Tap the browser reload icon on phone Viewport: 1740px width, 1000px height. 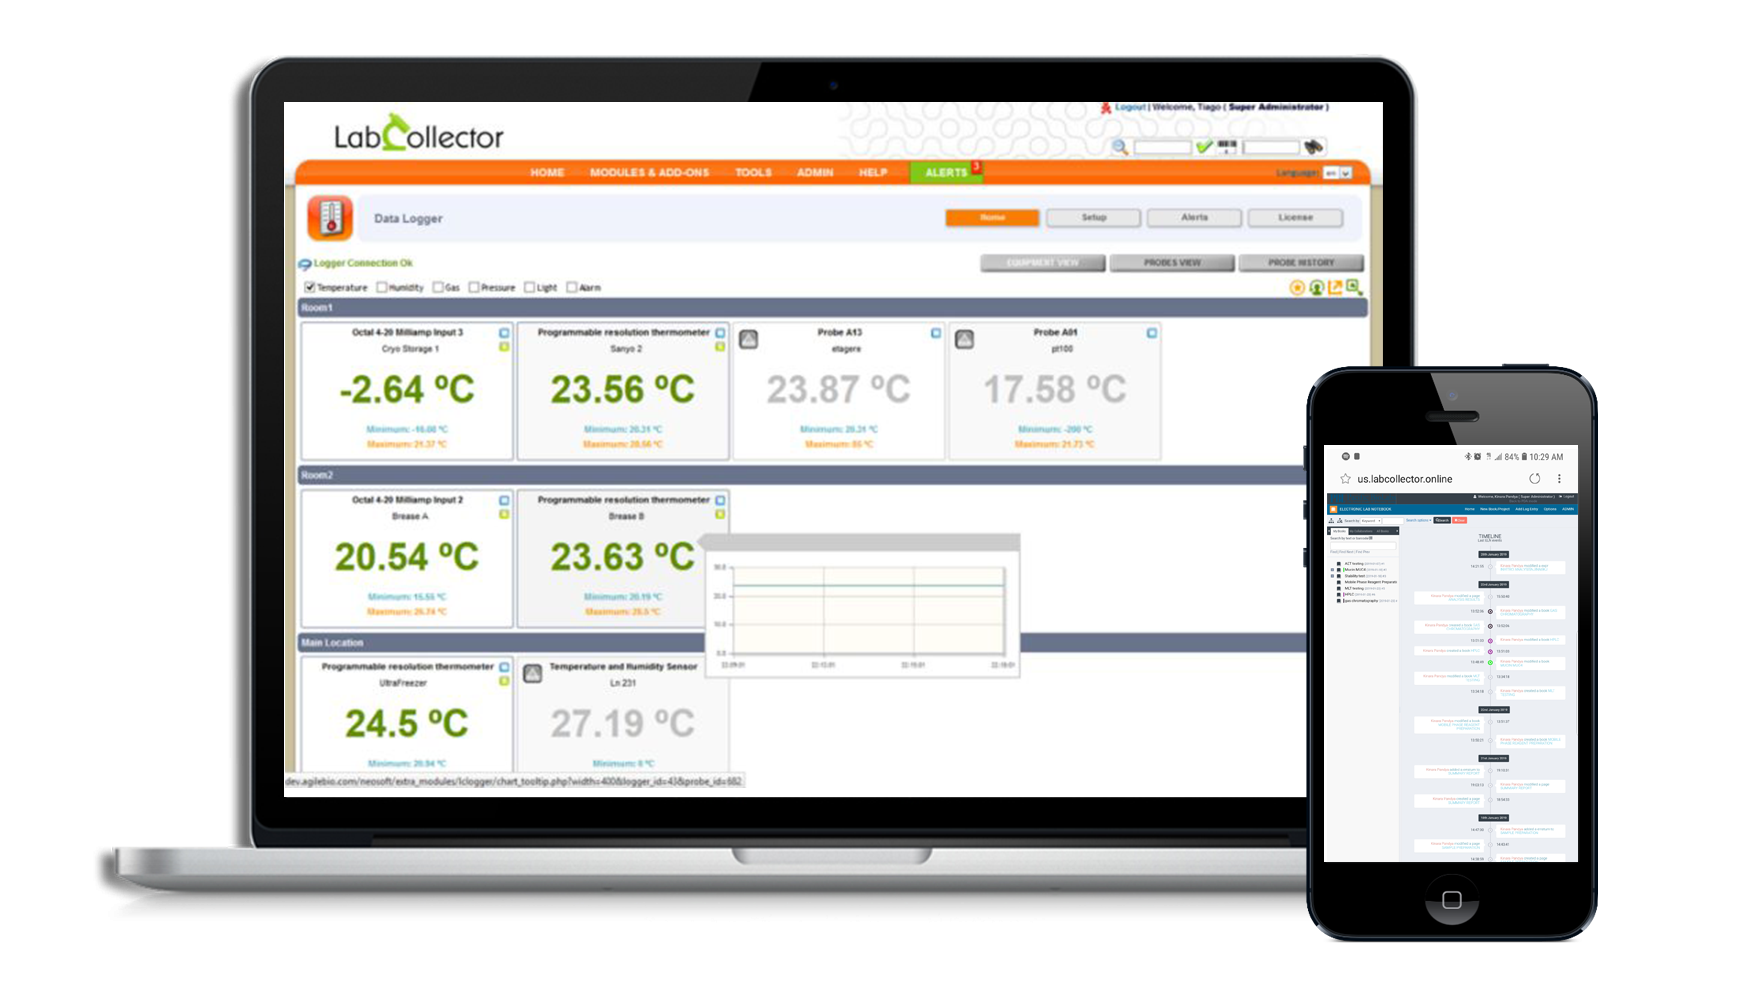1534,479
